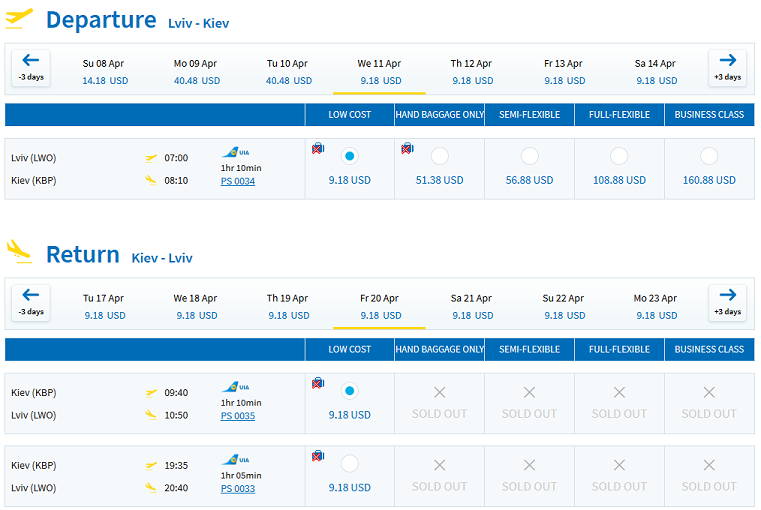761x510 pixels.
Task: Click sold out X under Hand Baggage for PS 0035
Action: coord(439,392)
